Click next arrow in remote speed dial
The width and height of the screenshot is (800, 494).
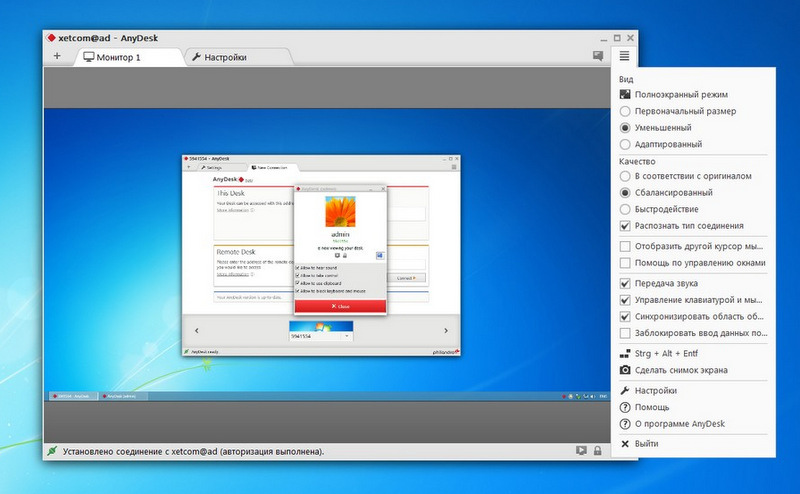click(x=445, y=331)
